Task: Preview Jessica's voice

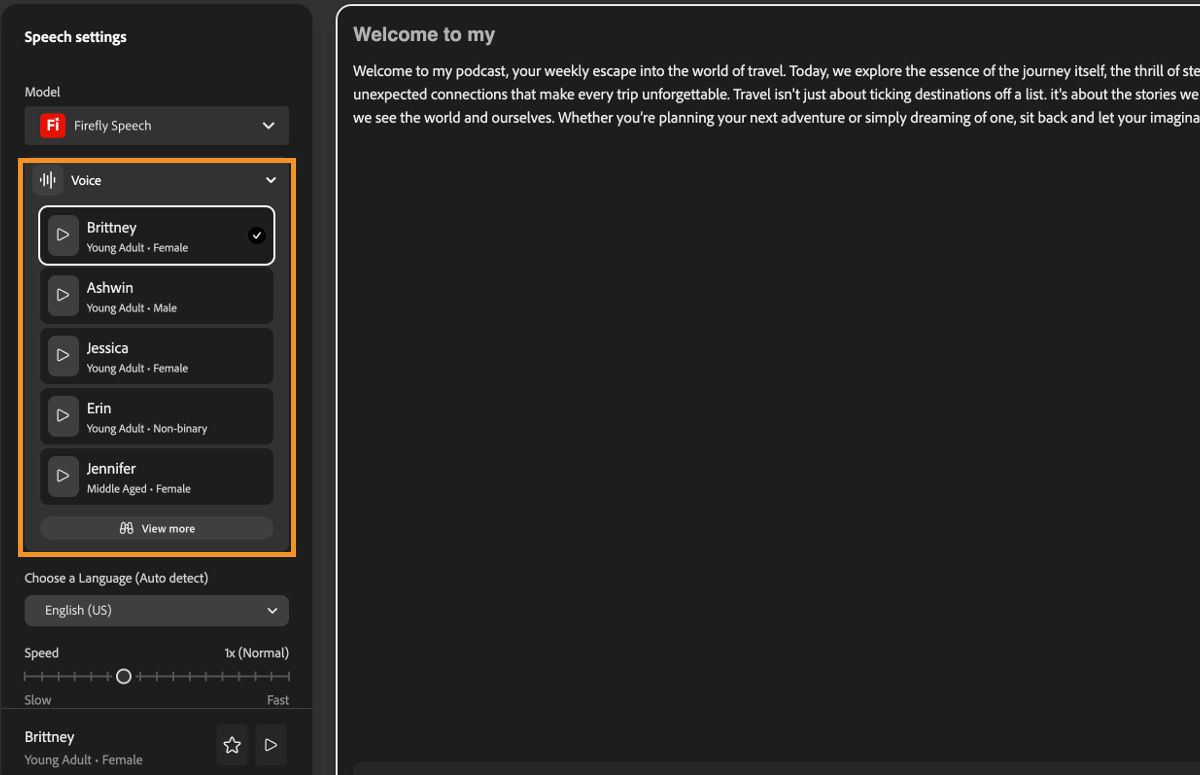Action: click(x=62, y=355)
